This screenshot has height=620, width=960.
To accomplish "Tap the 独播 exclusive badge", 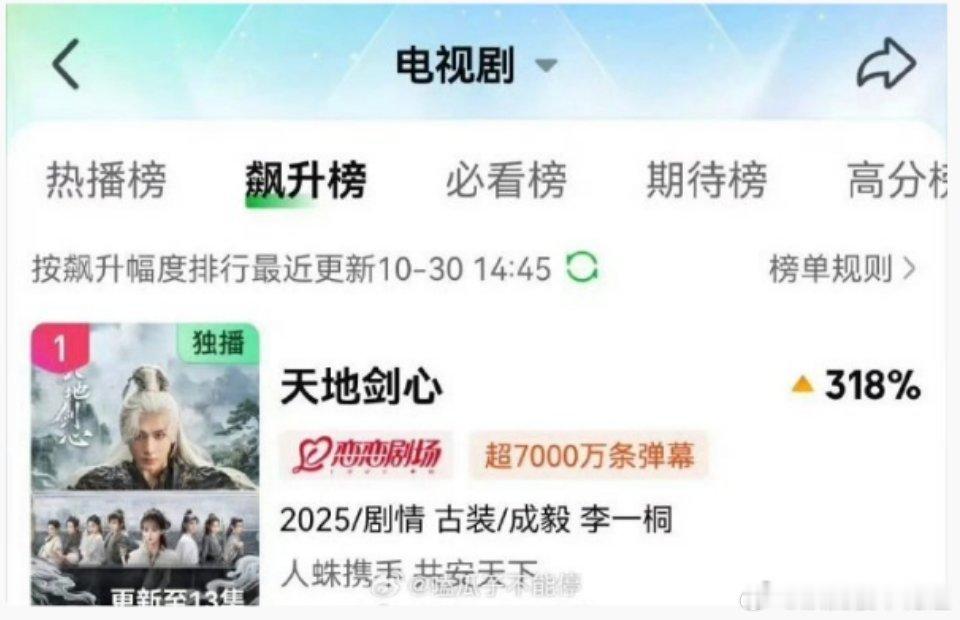I will (218, 342).
